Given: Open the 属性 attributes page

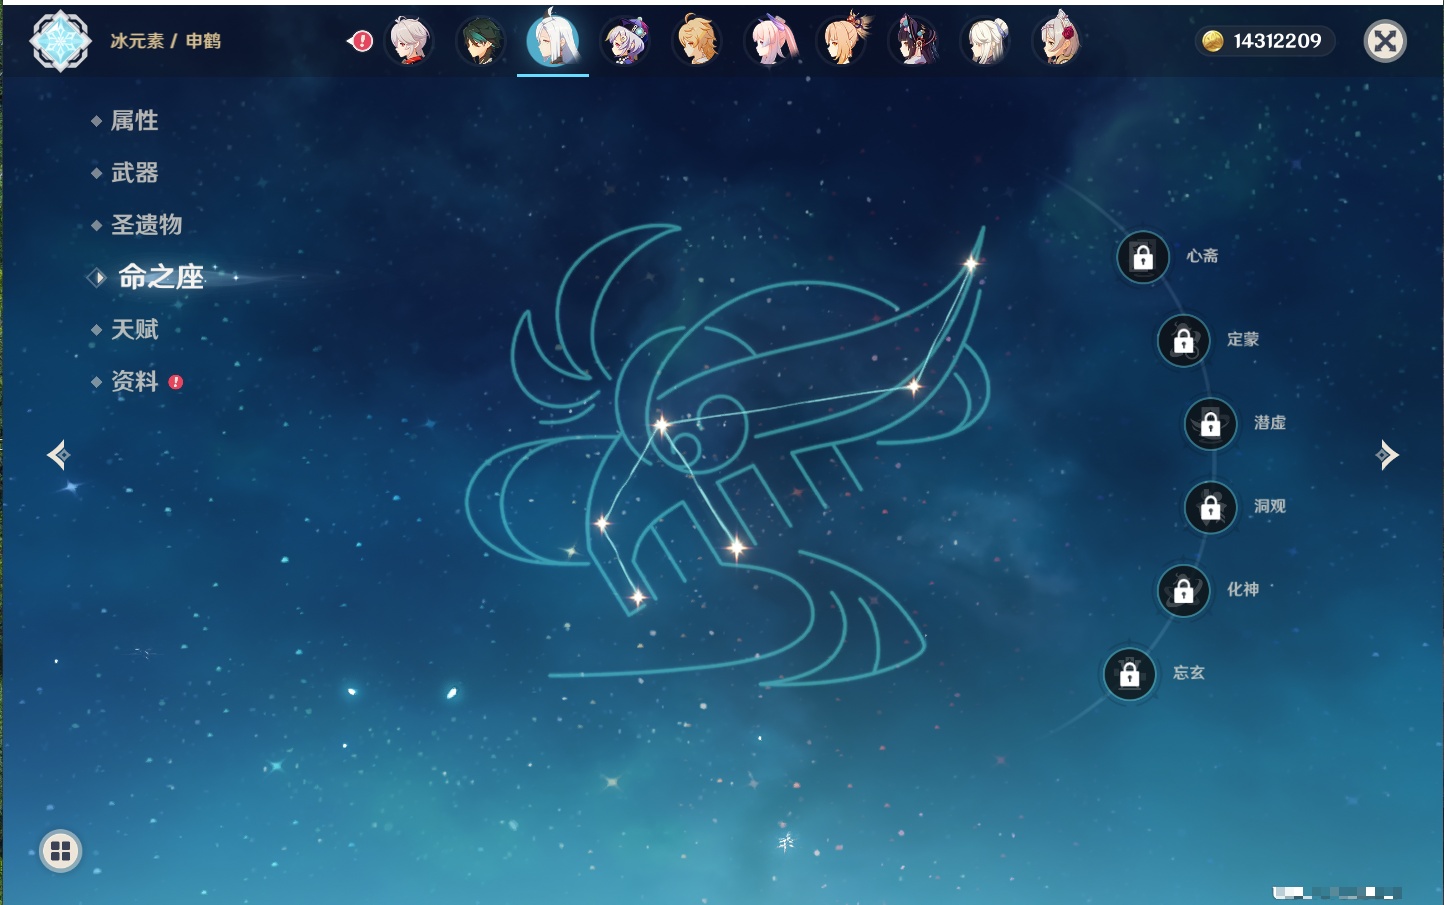Looking at the screenshot, I should 134,121.
